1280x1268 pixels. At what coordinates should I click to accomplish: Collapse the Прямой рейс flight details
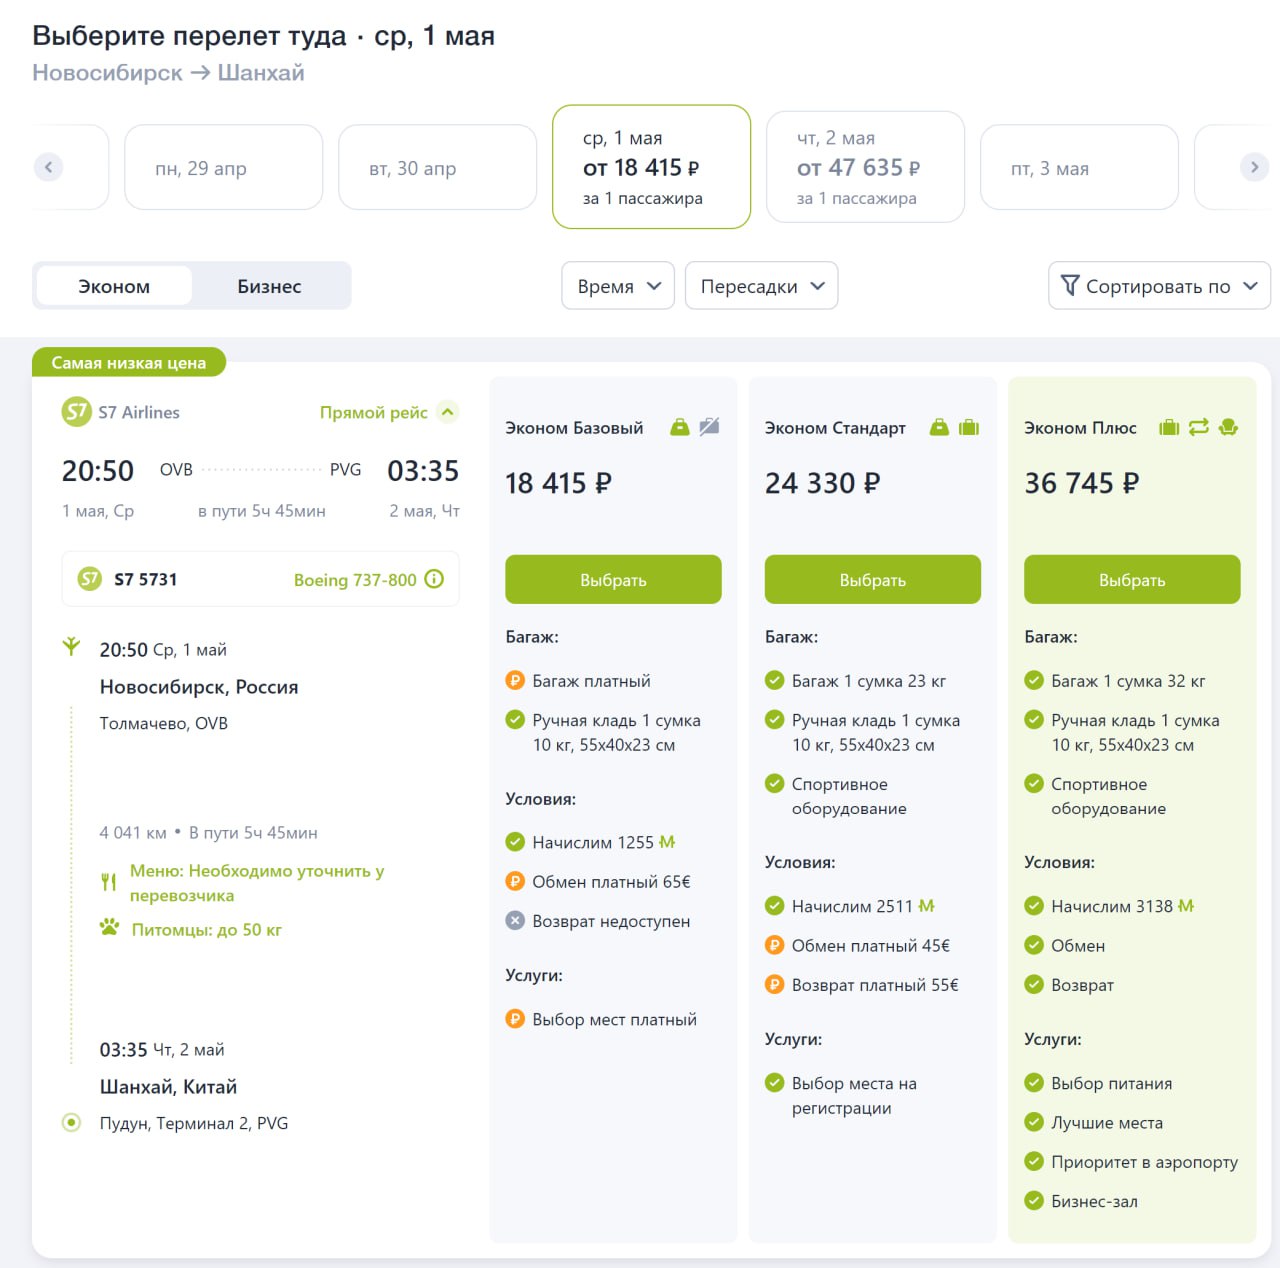click(x=448, y=412)
